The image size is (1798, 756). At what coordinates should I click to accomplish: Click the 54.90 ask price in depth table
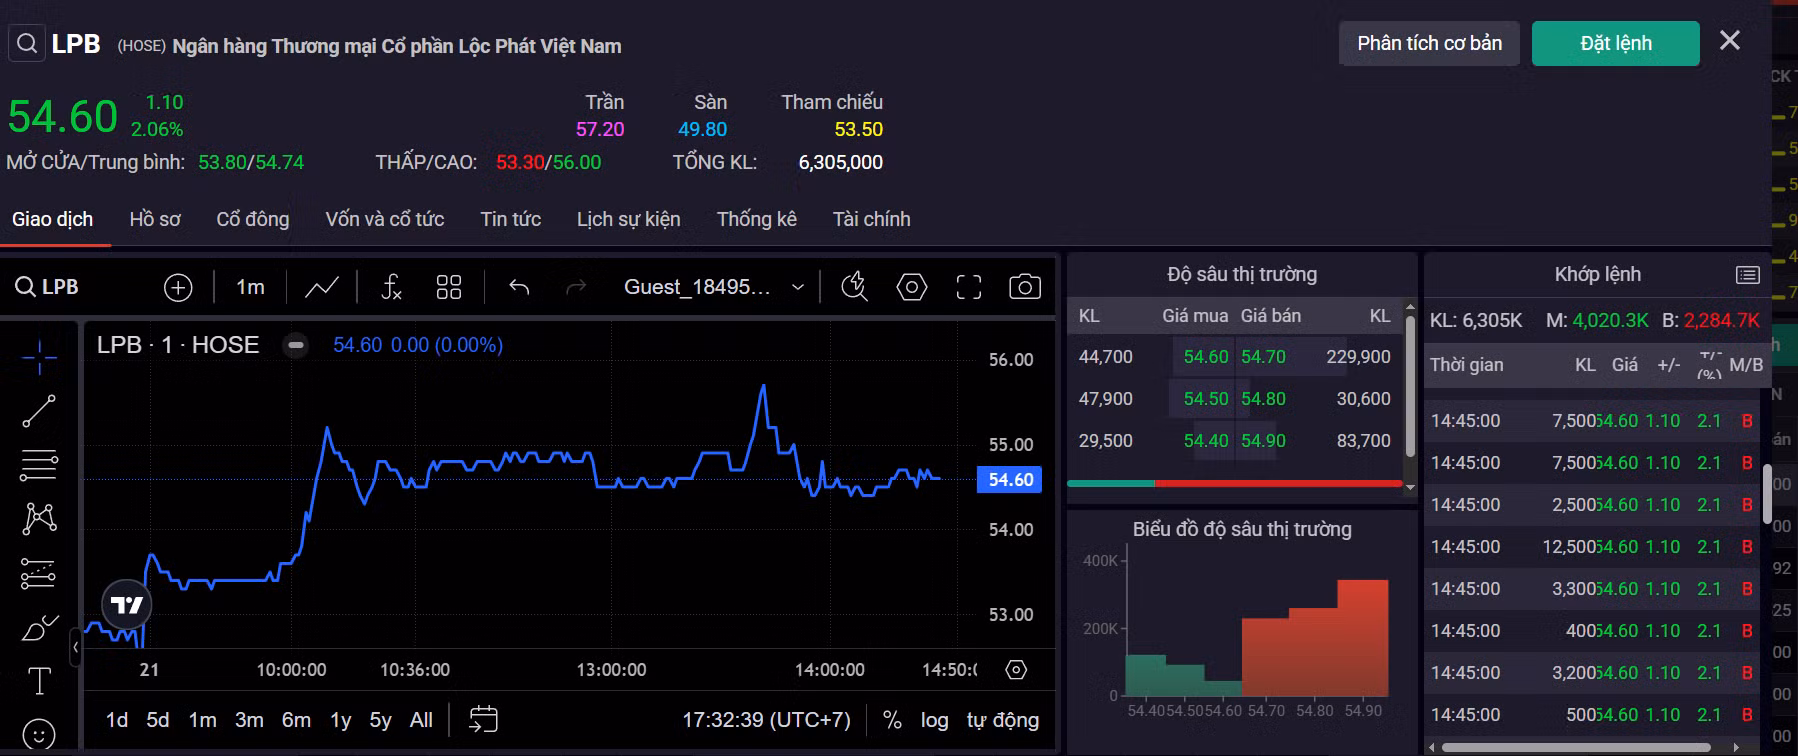click(x=1263, y=441)
